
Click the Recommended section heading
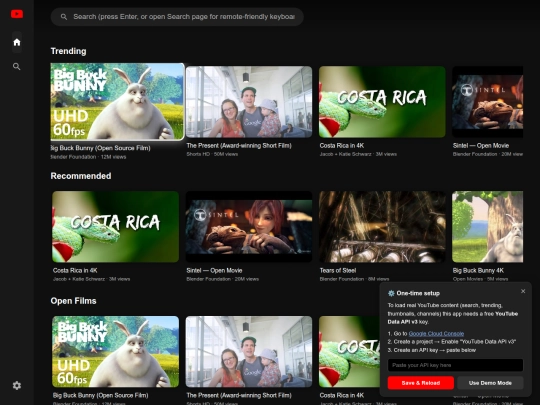(81, 176)
